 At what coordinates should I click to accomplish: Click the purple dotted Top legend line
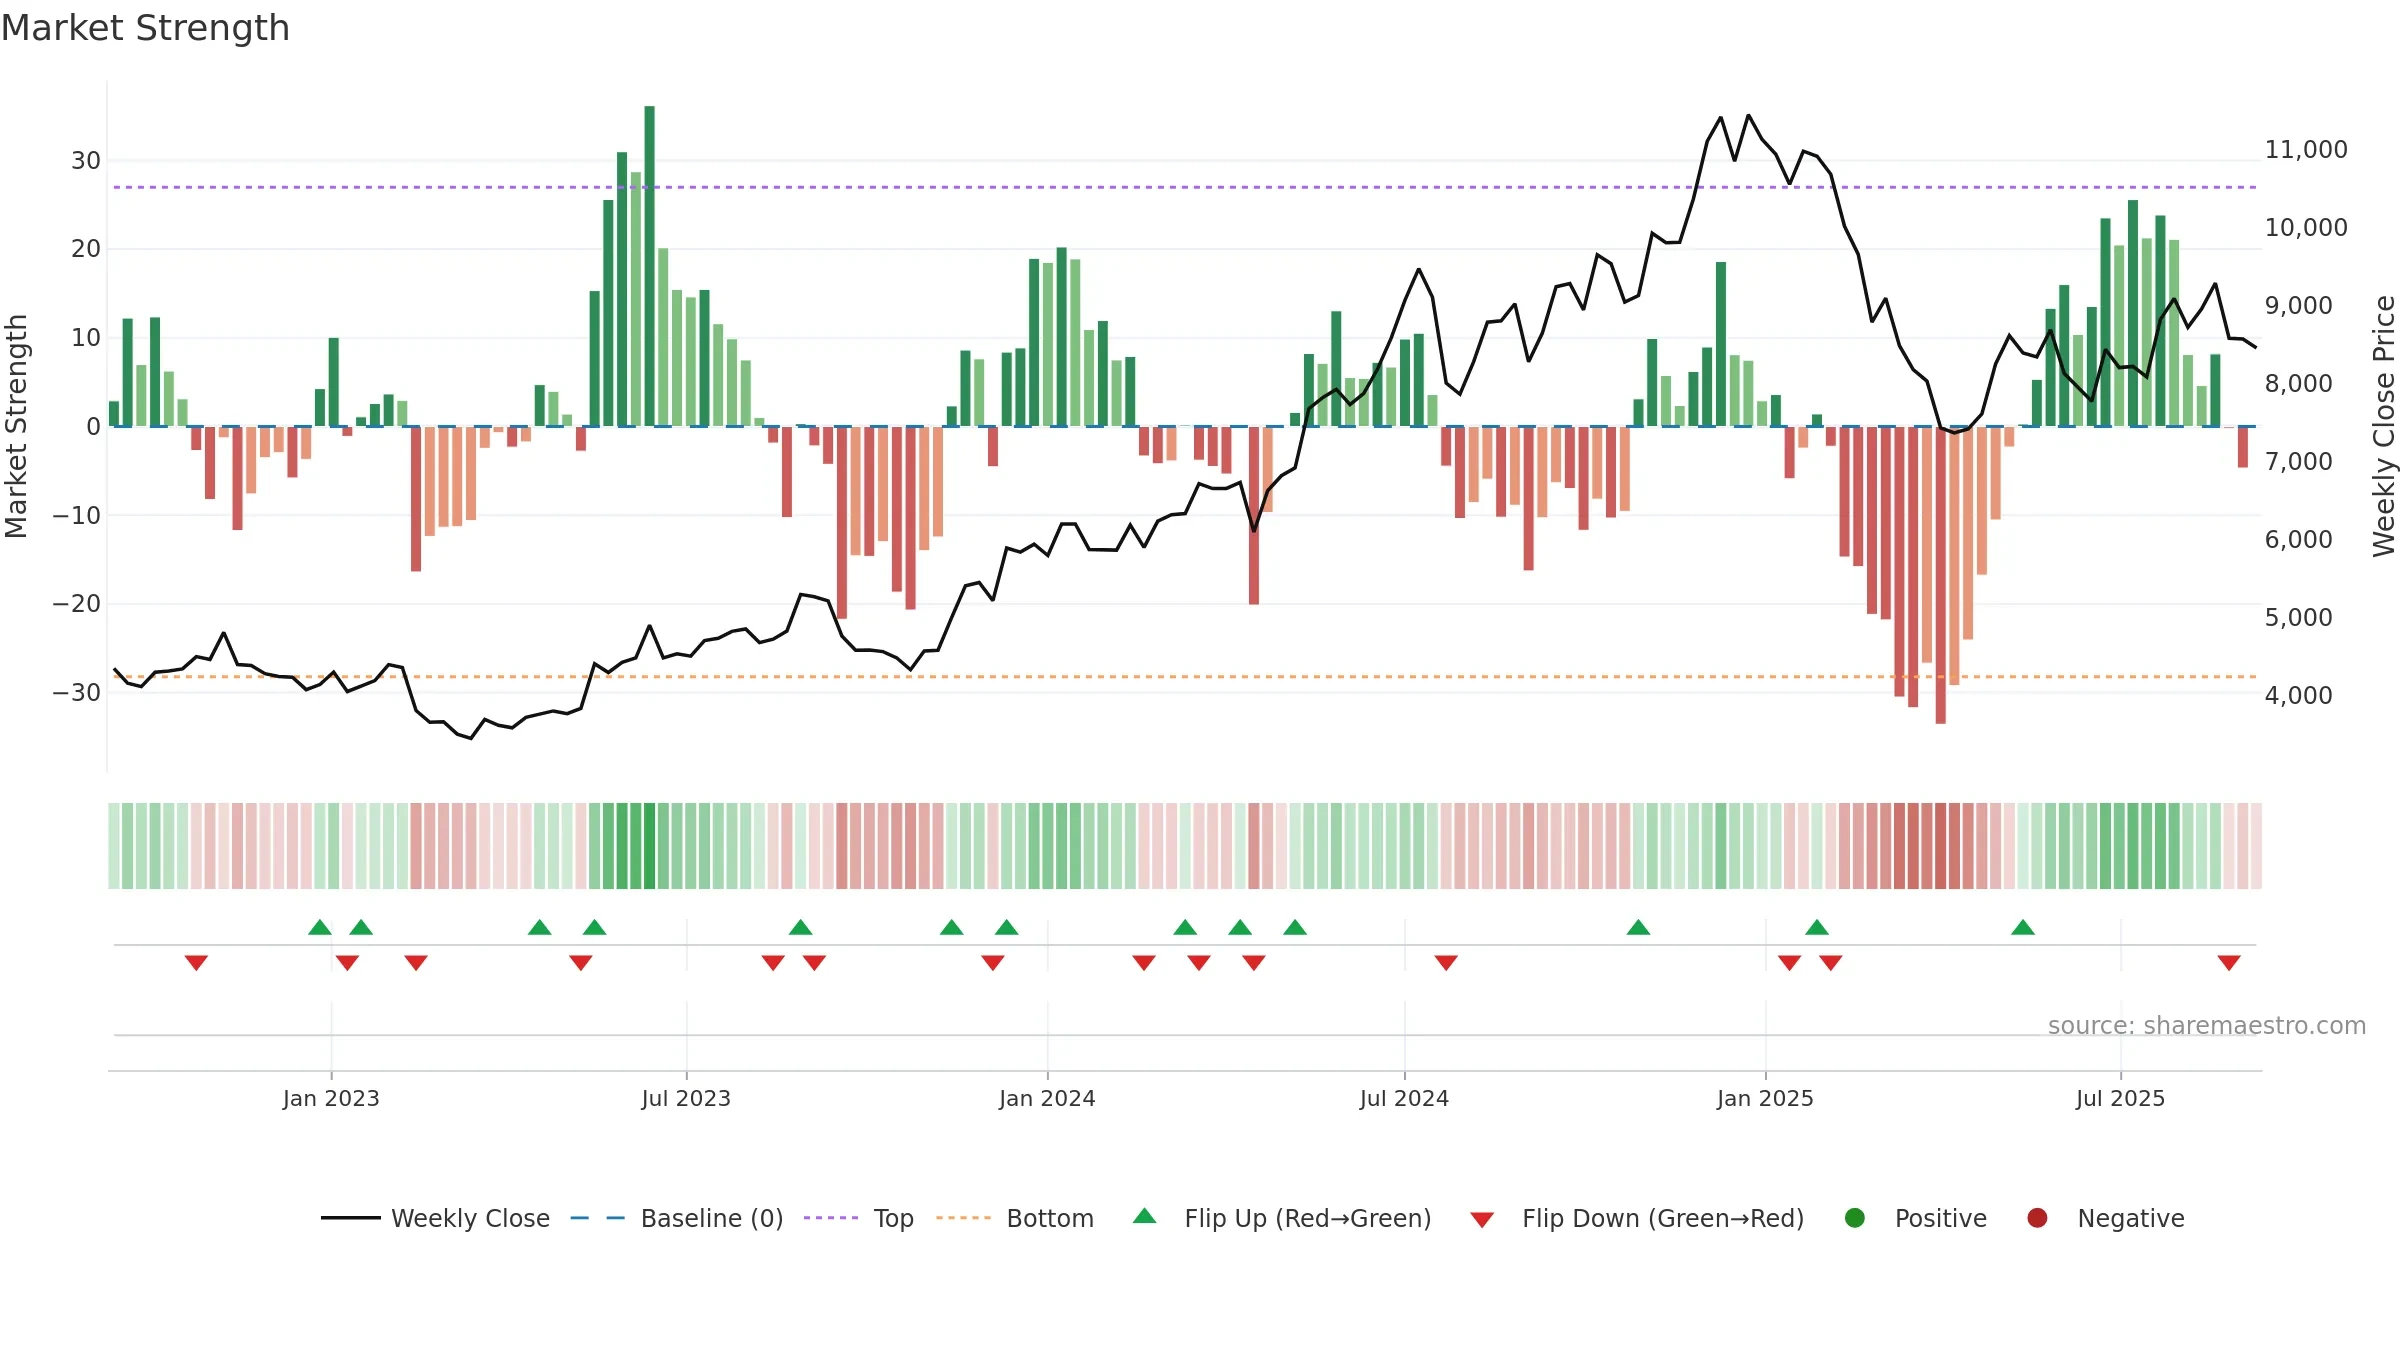[x=831, y=1218]
